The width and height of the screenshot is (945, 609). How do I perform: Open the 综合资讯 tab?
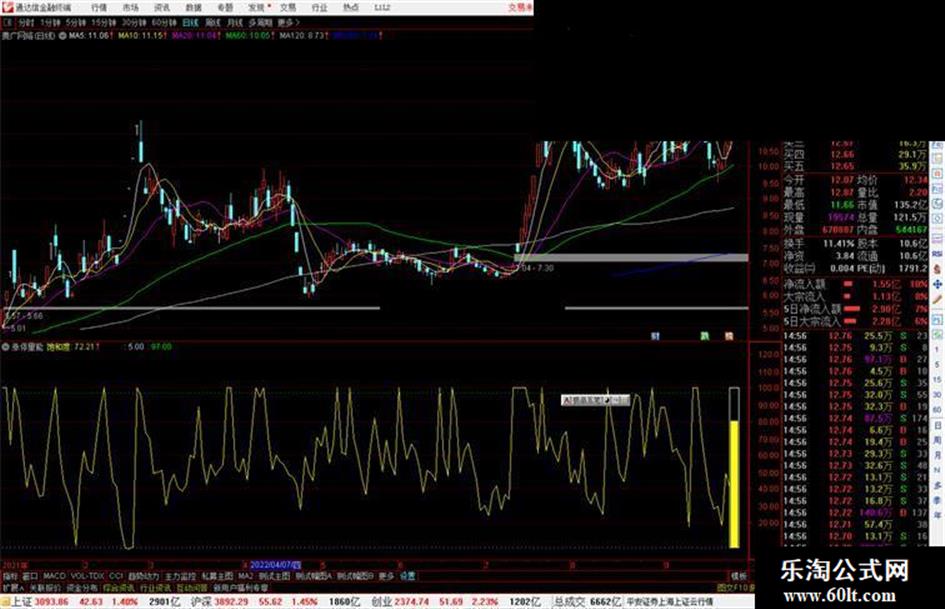tap(119, 587)
